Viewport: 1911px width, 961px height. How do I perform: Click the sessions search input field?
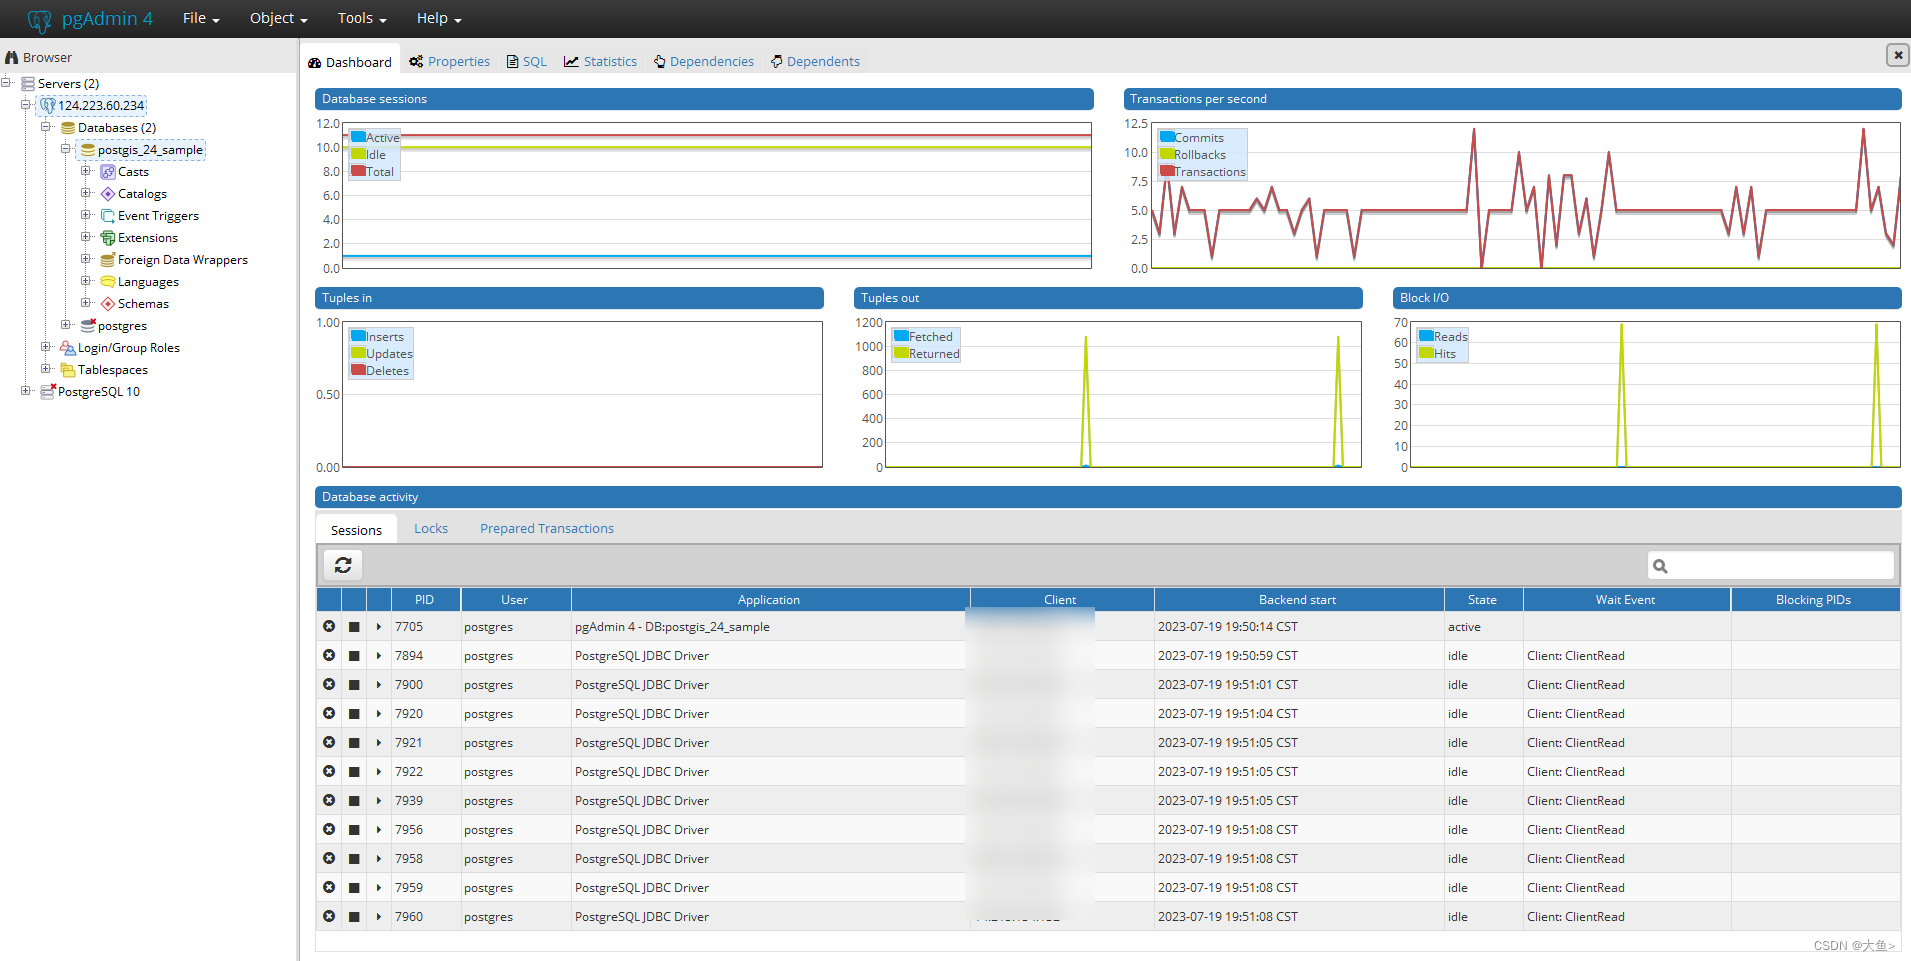pyautogui.click(x=1771, y=566)
